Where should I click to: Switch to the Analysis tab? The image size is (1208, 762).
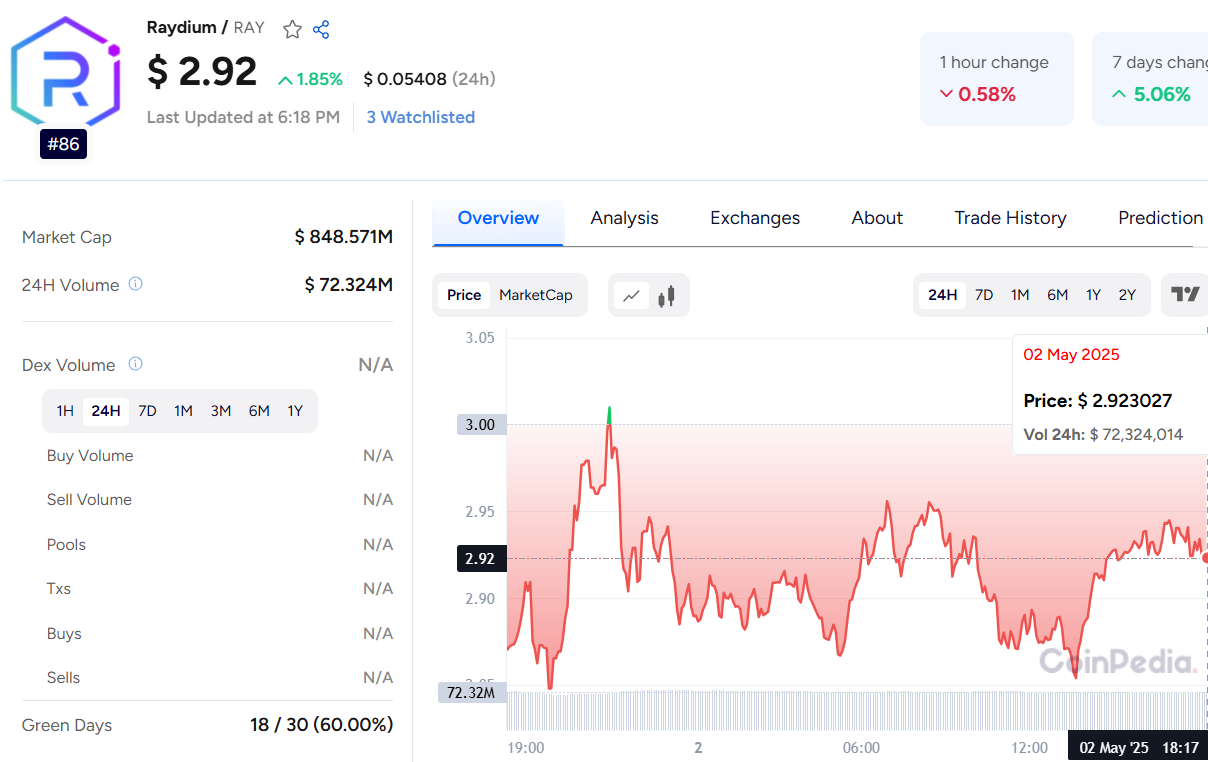click(x=625, y=218)
